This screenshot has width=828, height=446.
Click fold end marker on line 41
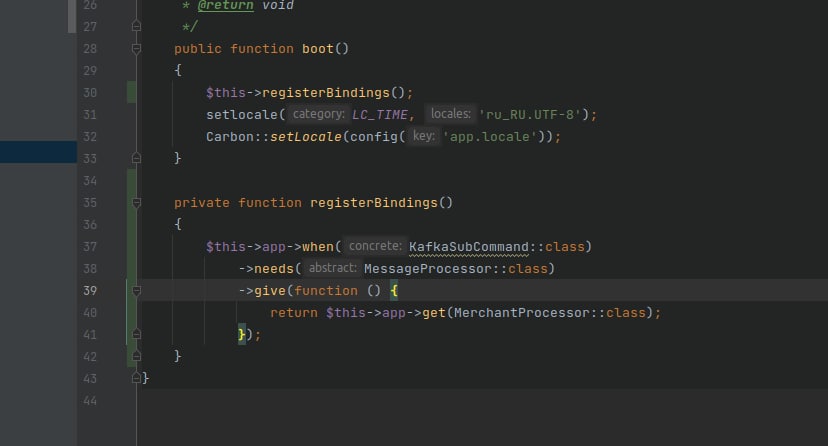136,334
